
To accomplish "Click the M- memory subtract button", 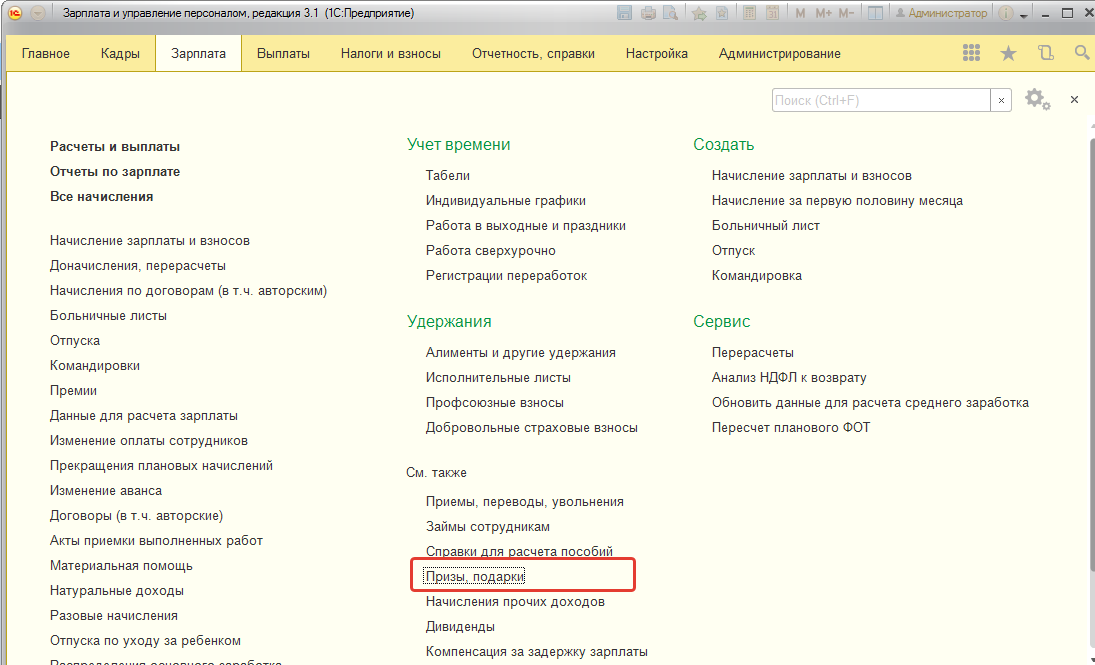I will click(846, 13).
